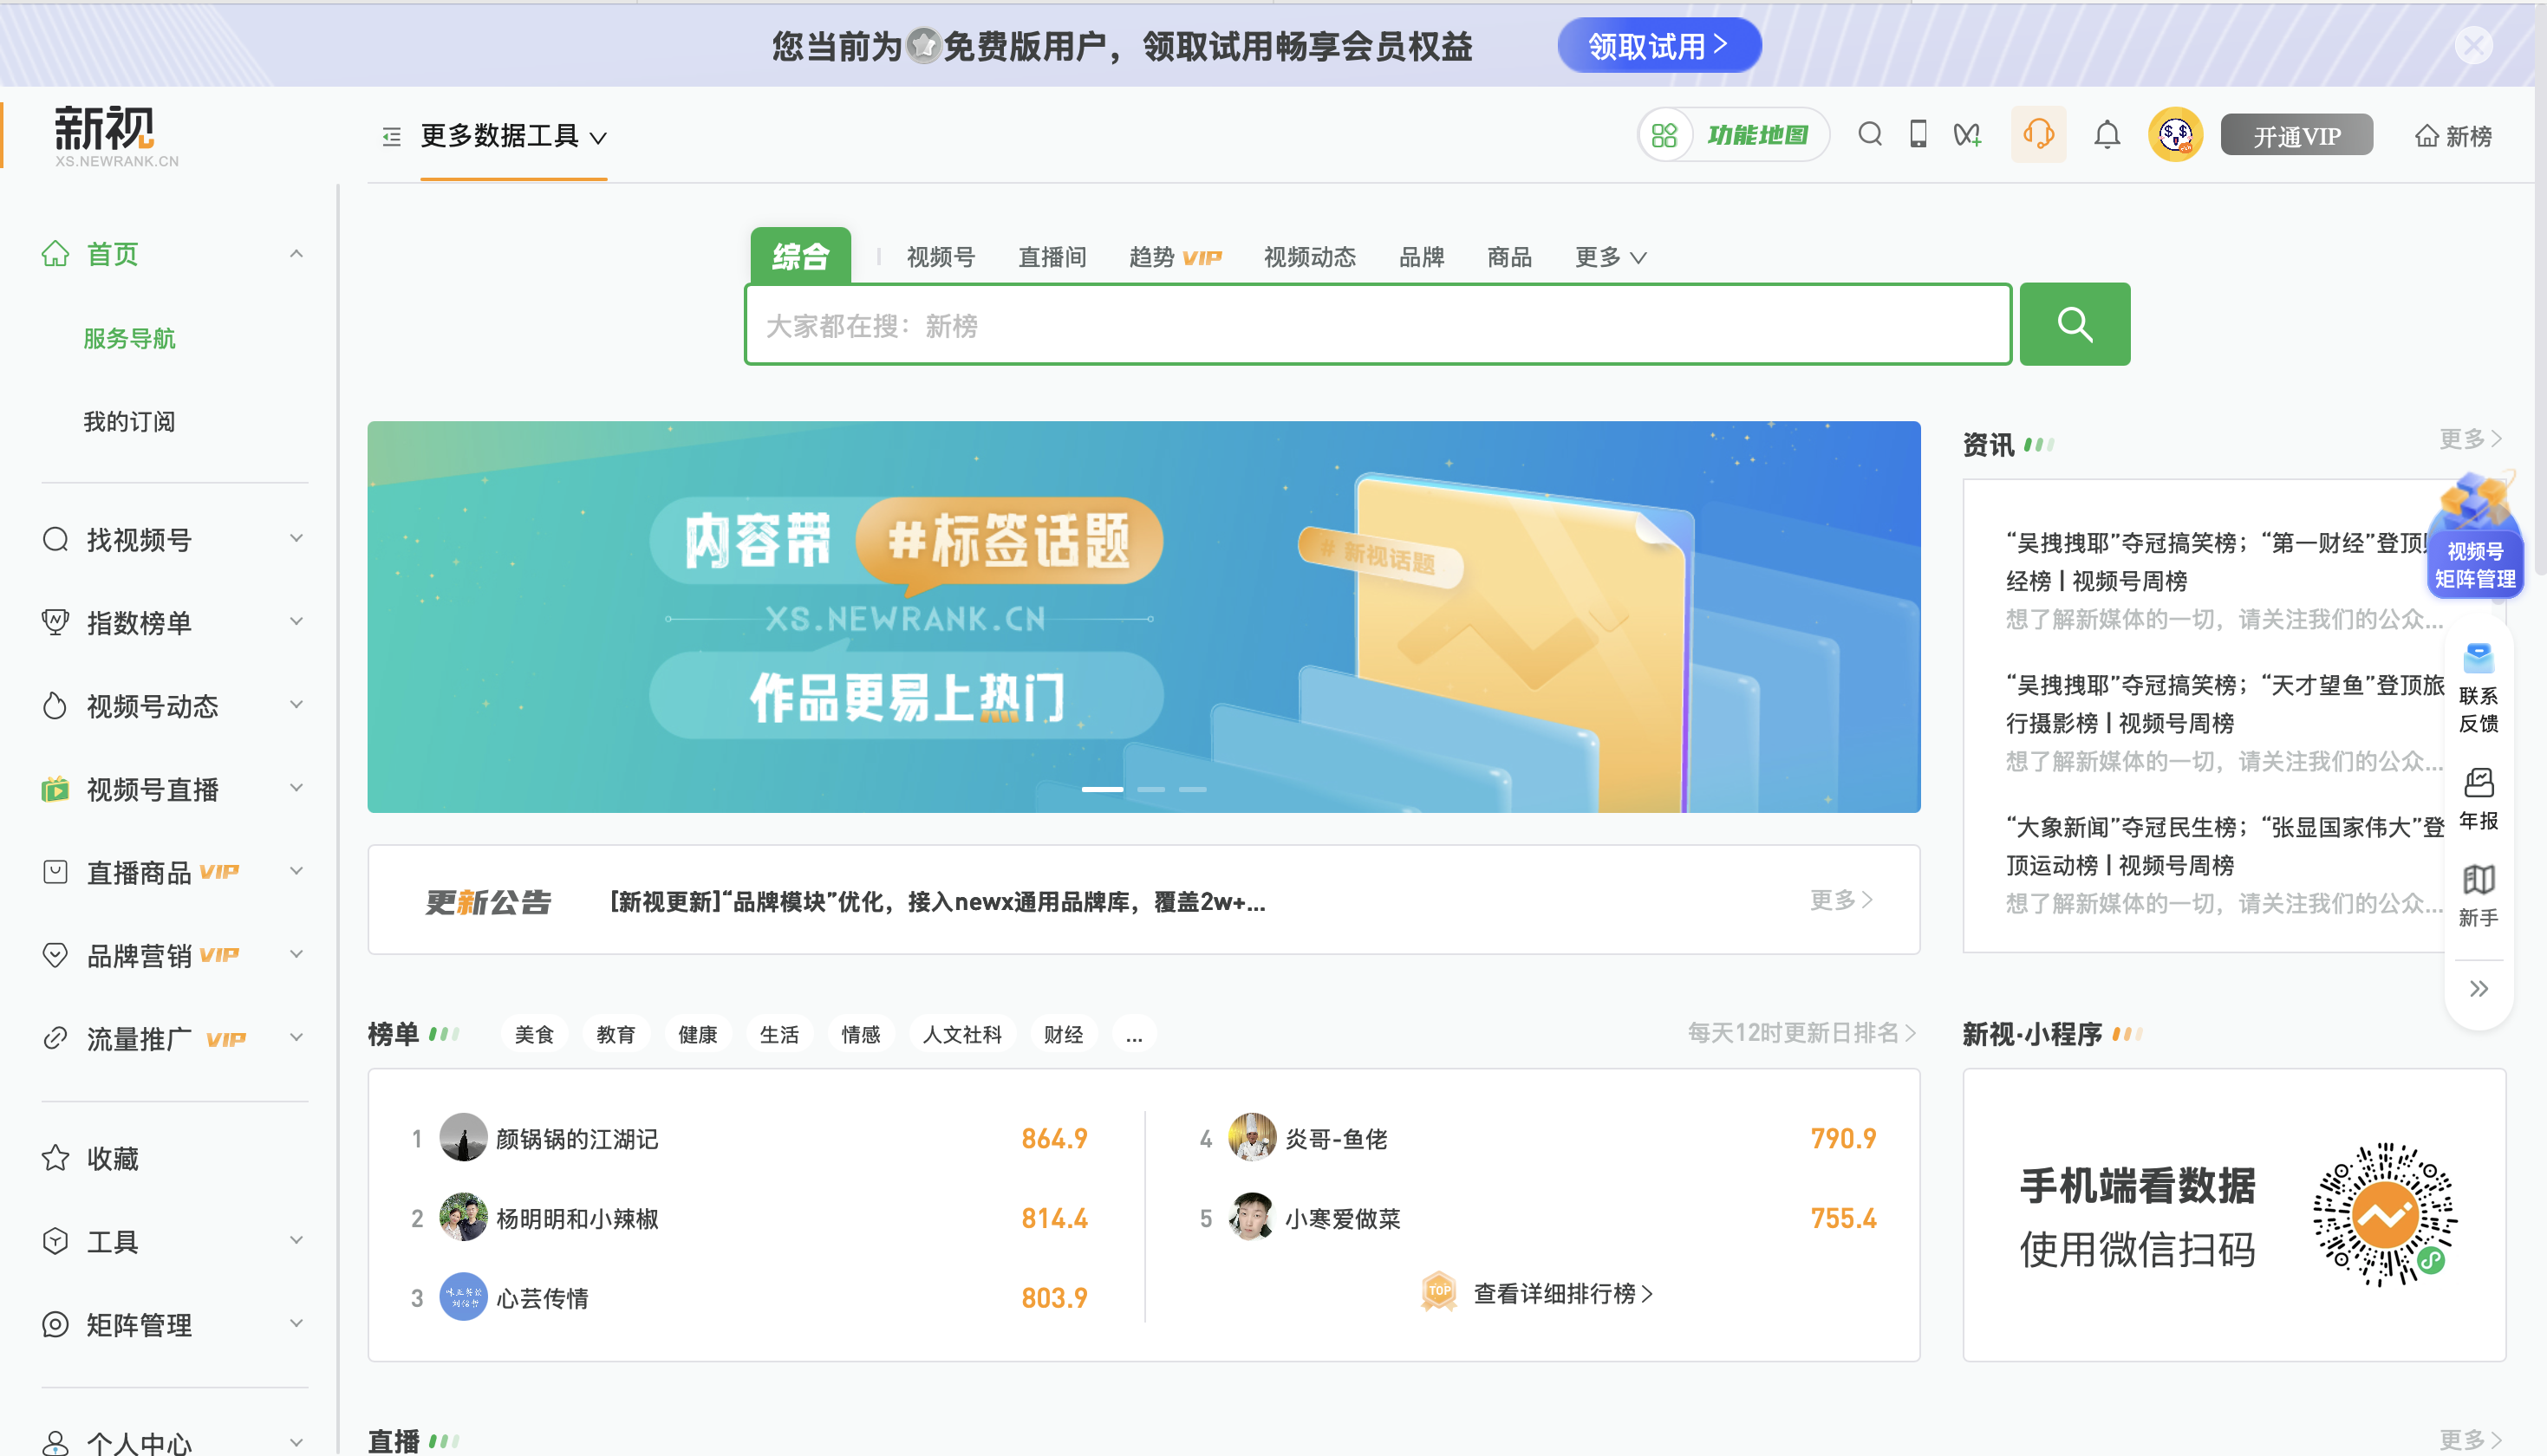2547x1456 pixels.
Task: Click the notification bell icon
Action: click(2107, 134)
